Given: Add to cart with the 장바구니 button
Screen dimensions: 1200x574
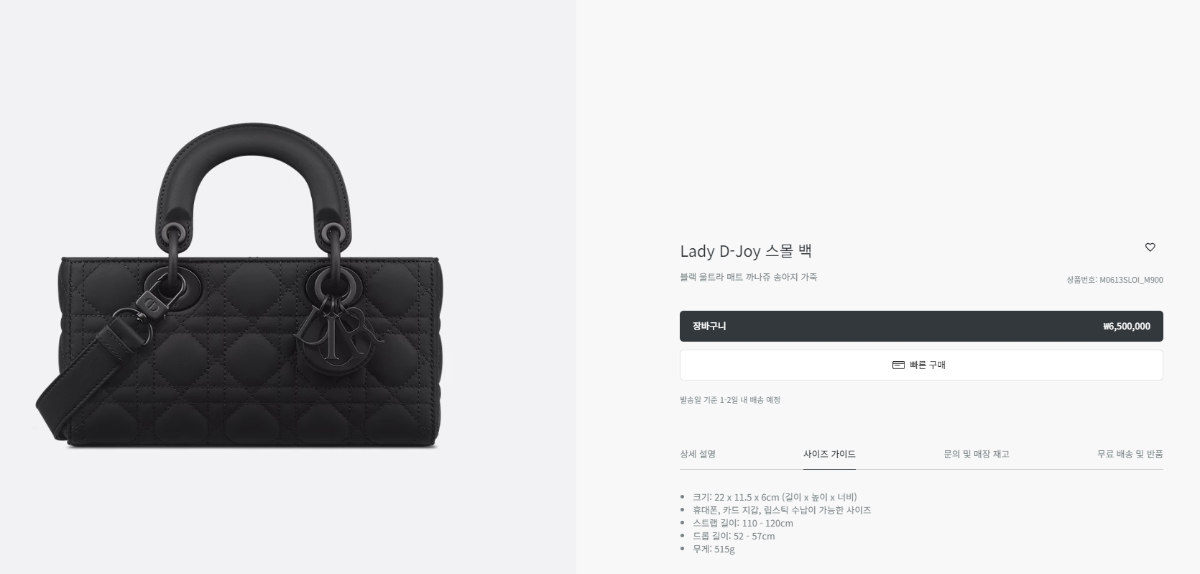Looking at the screenshot, I should click(921, 326).
